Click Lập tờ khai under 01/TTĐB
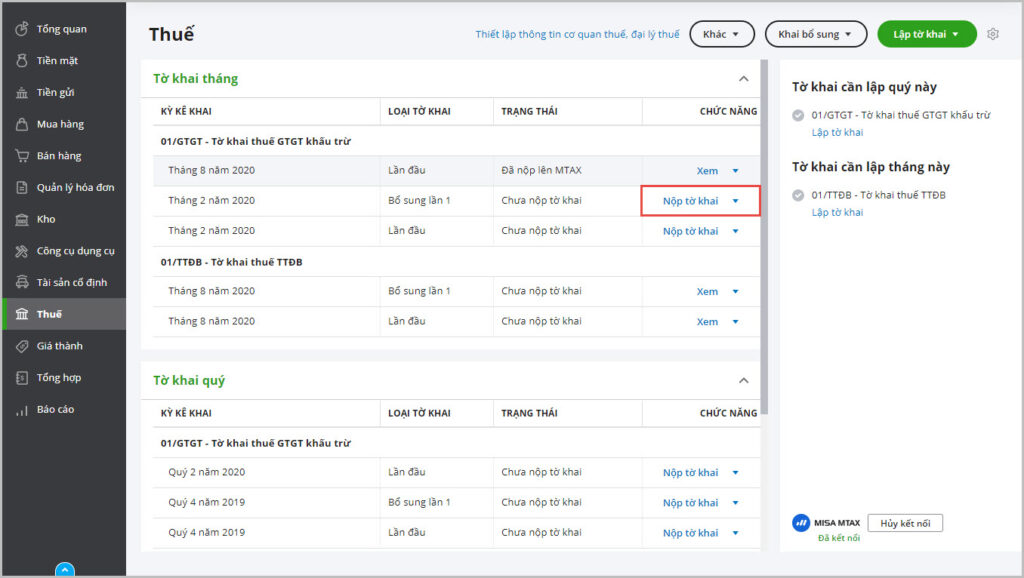The height and width of the screenshot is (578, 1024). point(837,212)
